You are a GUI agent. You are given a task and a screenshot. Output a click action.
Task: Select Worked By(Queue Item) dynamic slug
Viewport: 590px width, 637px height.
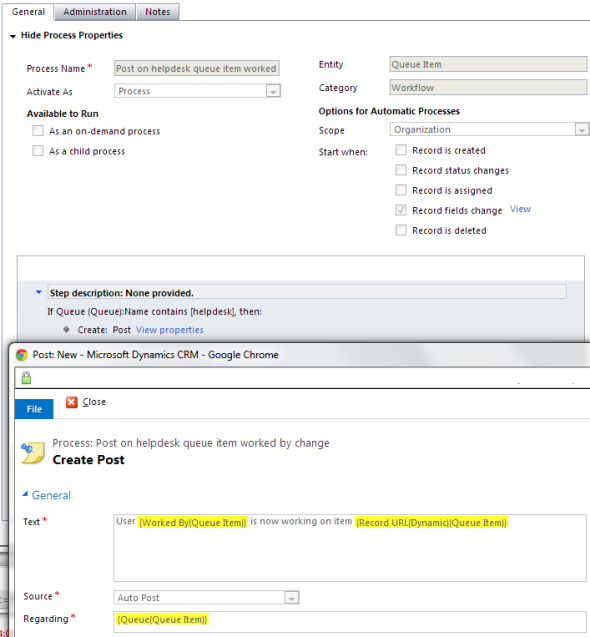click(193, 522)
